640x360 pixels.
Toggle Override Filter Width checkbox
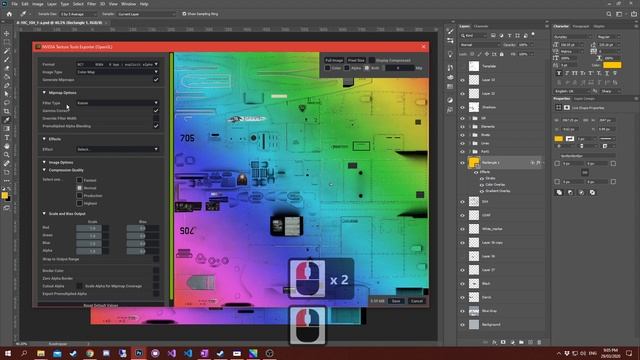pyautogui.click(x=156, y=118)
